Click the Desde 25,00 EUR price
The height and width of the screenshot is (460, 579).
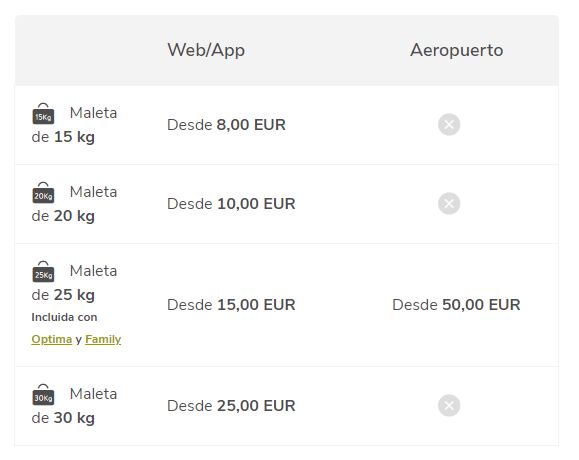tap(231, 406)
